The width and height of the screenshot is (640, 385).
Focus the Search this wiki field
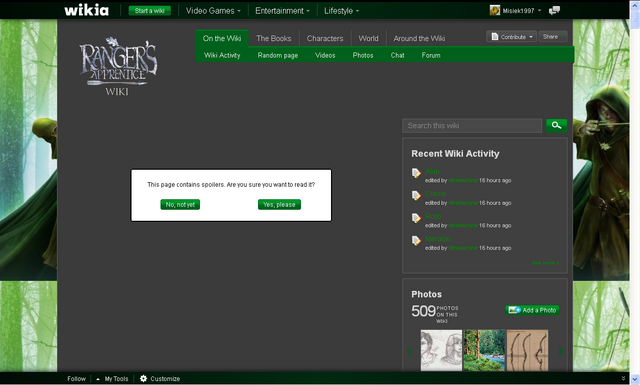click(472, 126)
